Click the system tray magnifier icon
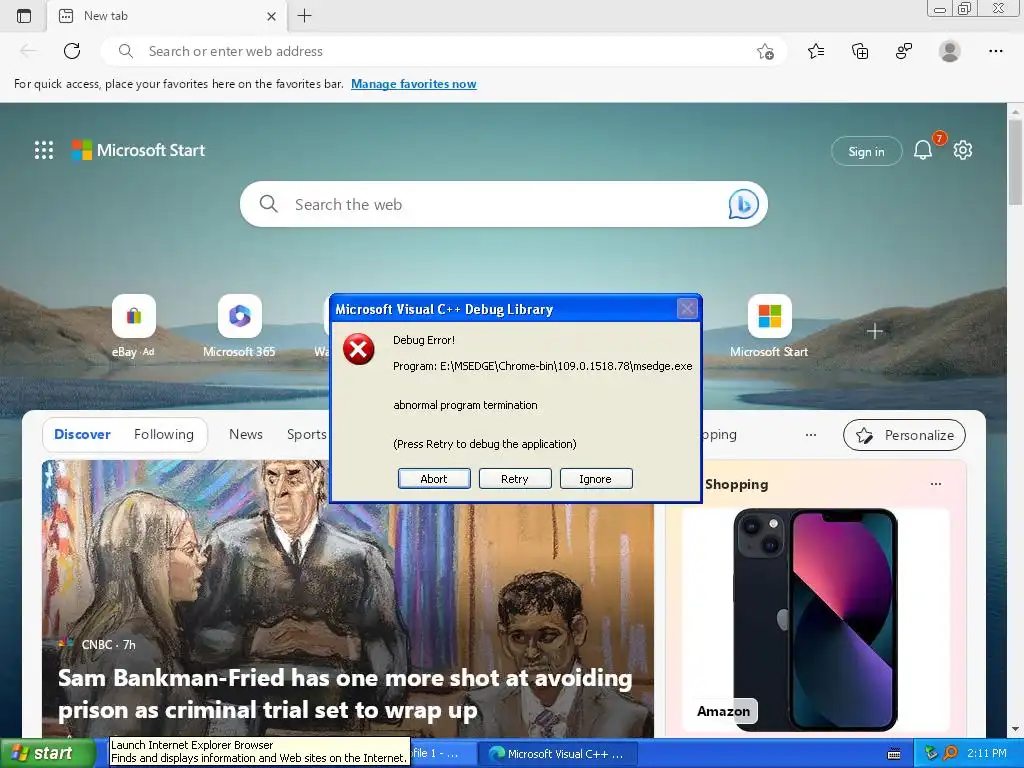This screenshot has width=1024, height=768. pyautogui.click(x=951, y=754)
